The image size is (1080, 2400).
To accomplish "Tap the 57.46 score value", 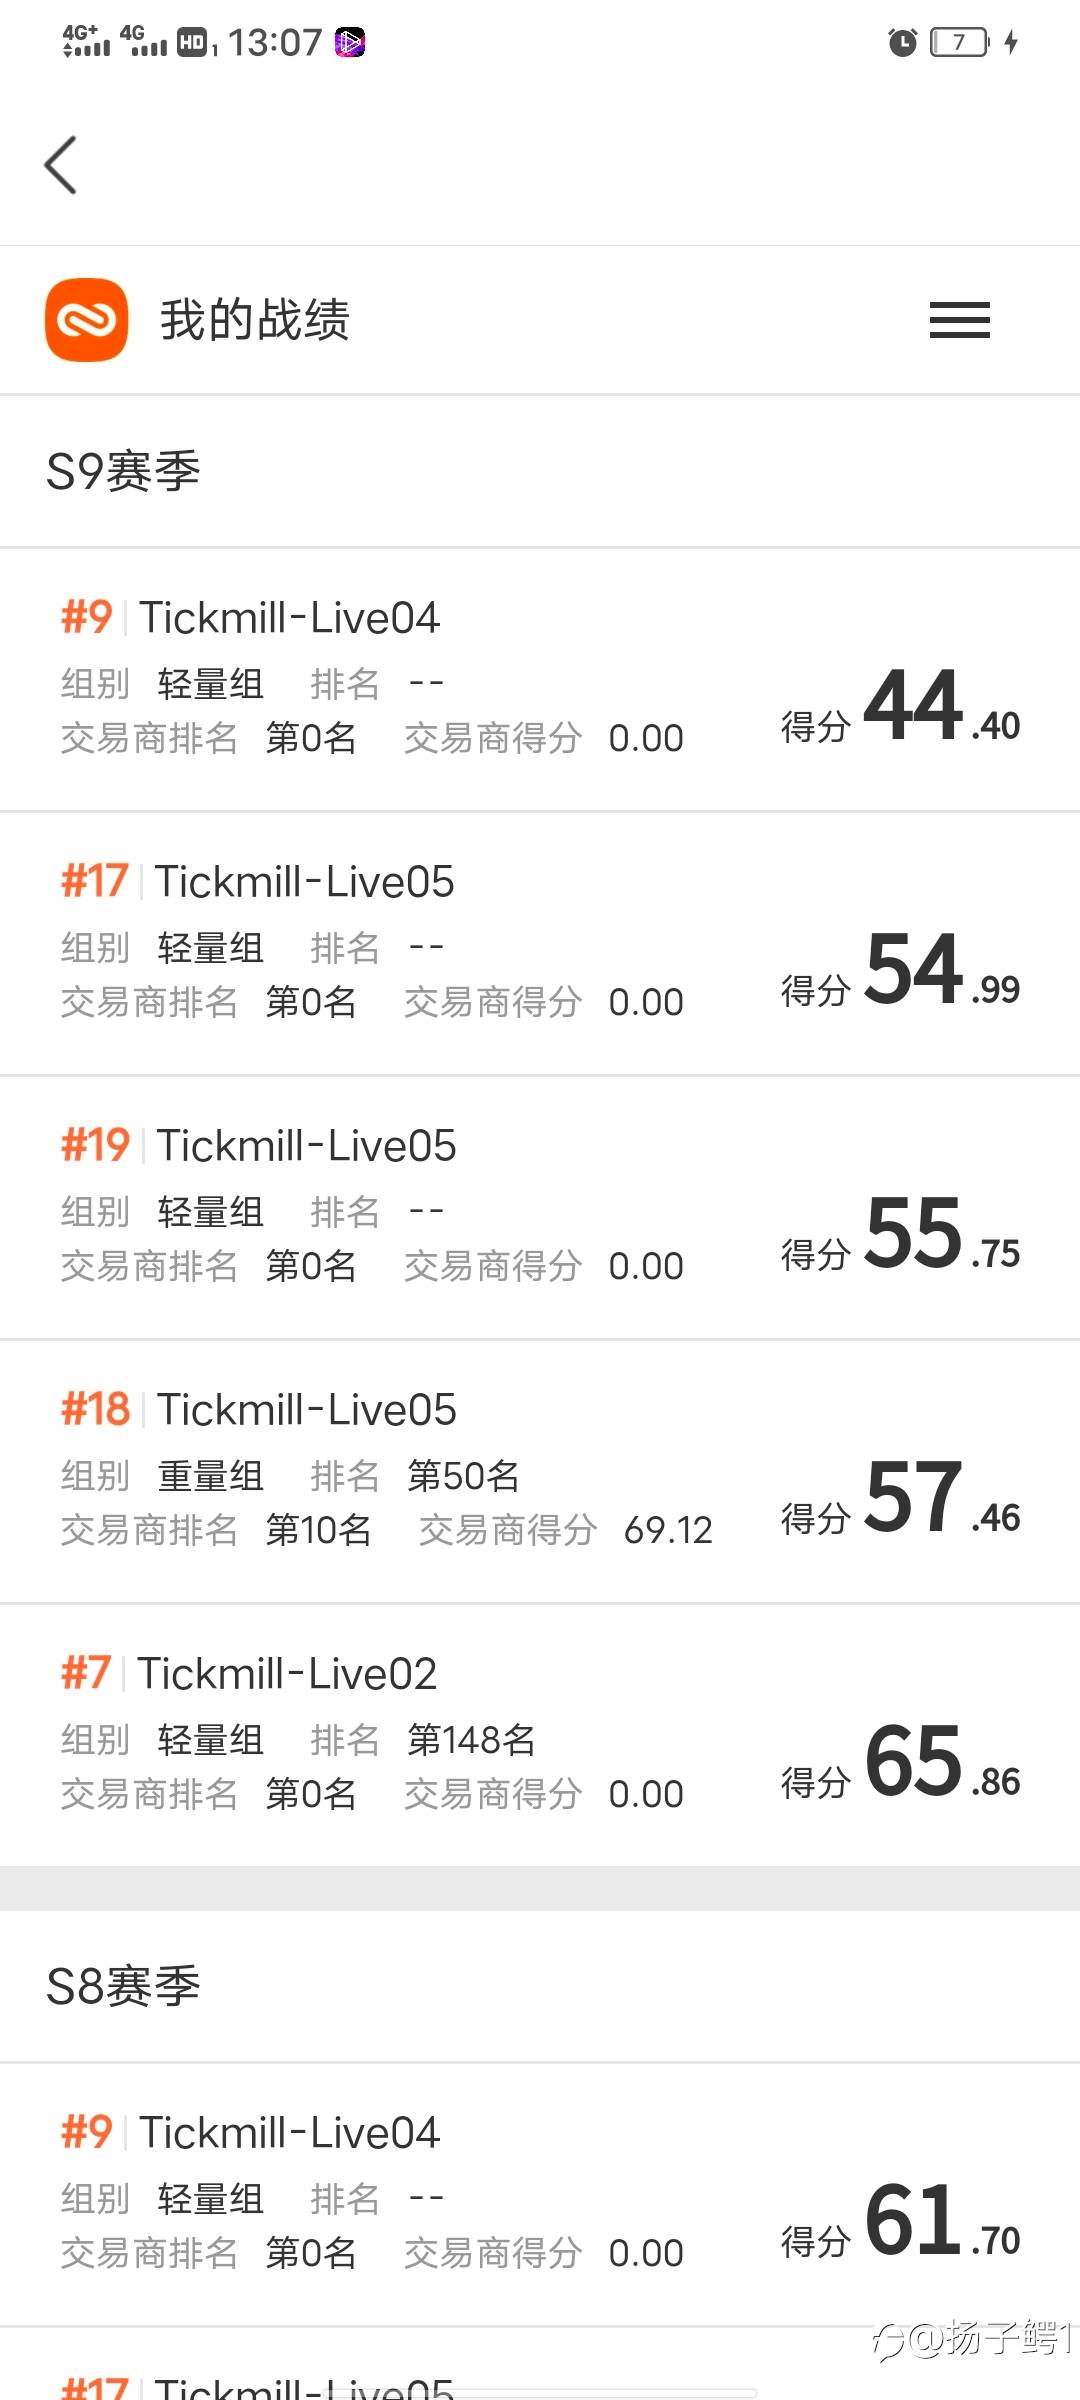I will (x=942, y=1497).
